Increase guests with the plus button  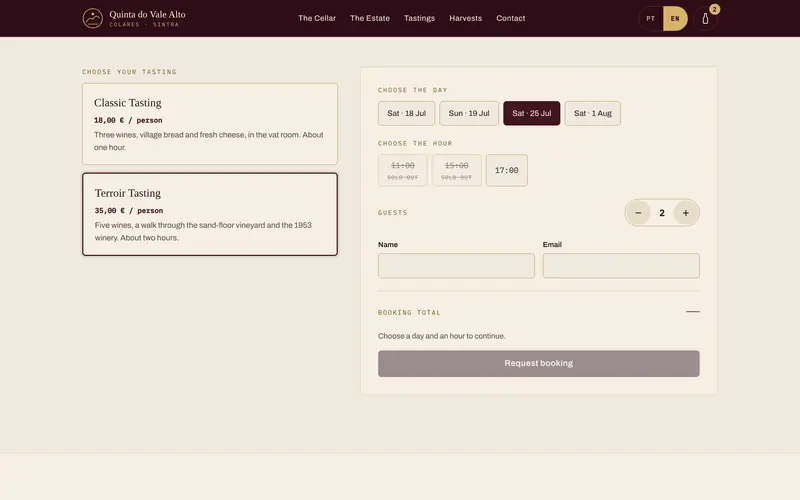tap(686, 213)
